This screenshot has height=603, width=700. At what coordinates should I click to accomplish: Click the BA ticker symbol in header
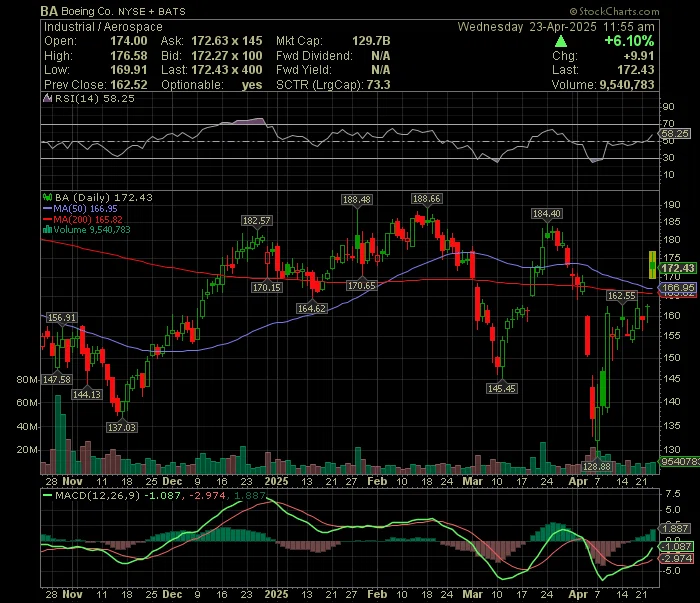(x=49, y=11)
